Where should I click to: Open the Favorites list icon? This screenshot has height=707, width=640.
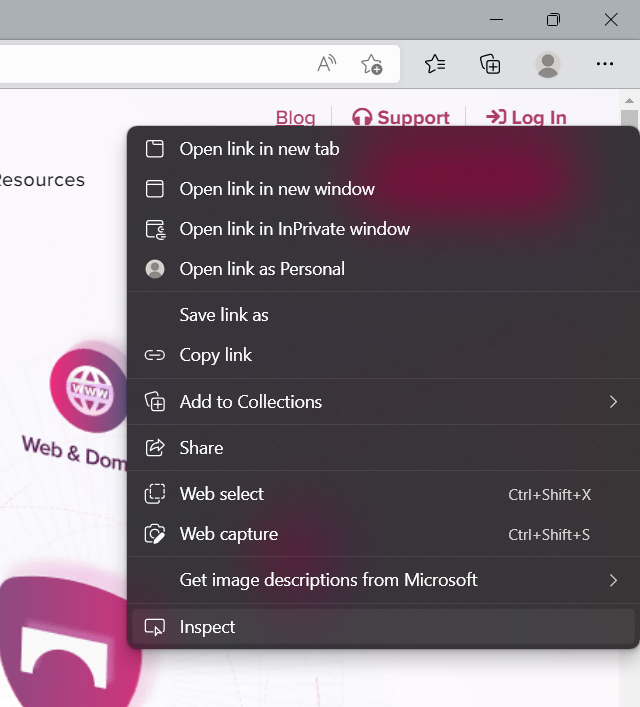pyautogui.click(x=435, y=64)
